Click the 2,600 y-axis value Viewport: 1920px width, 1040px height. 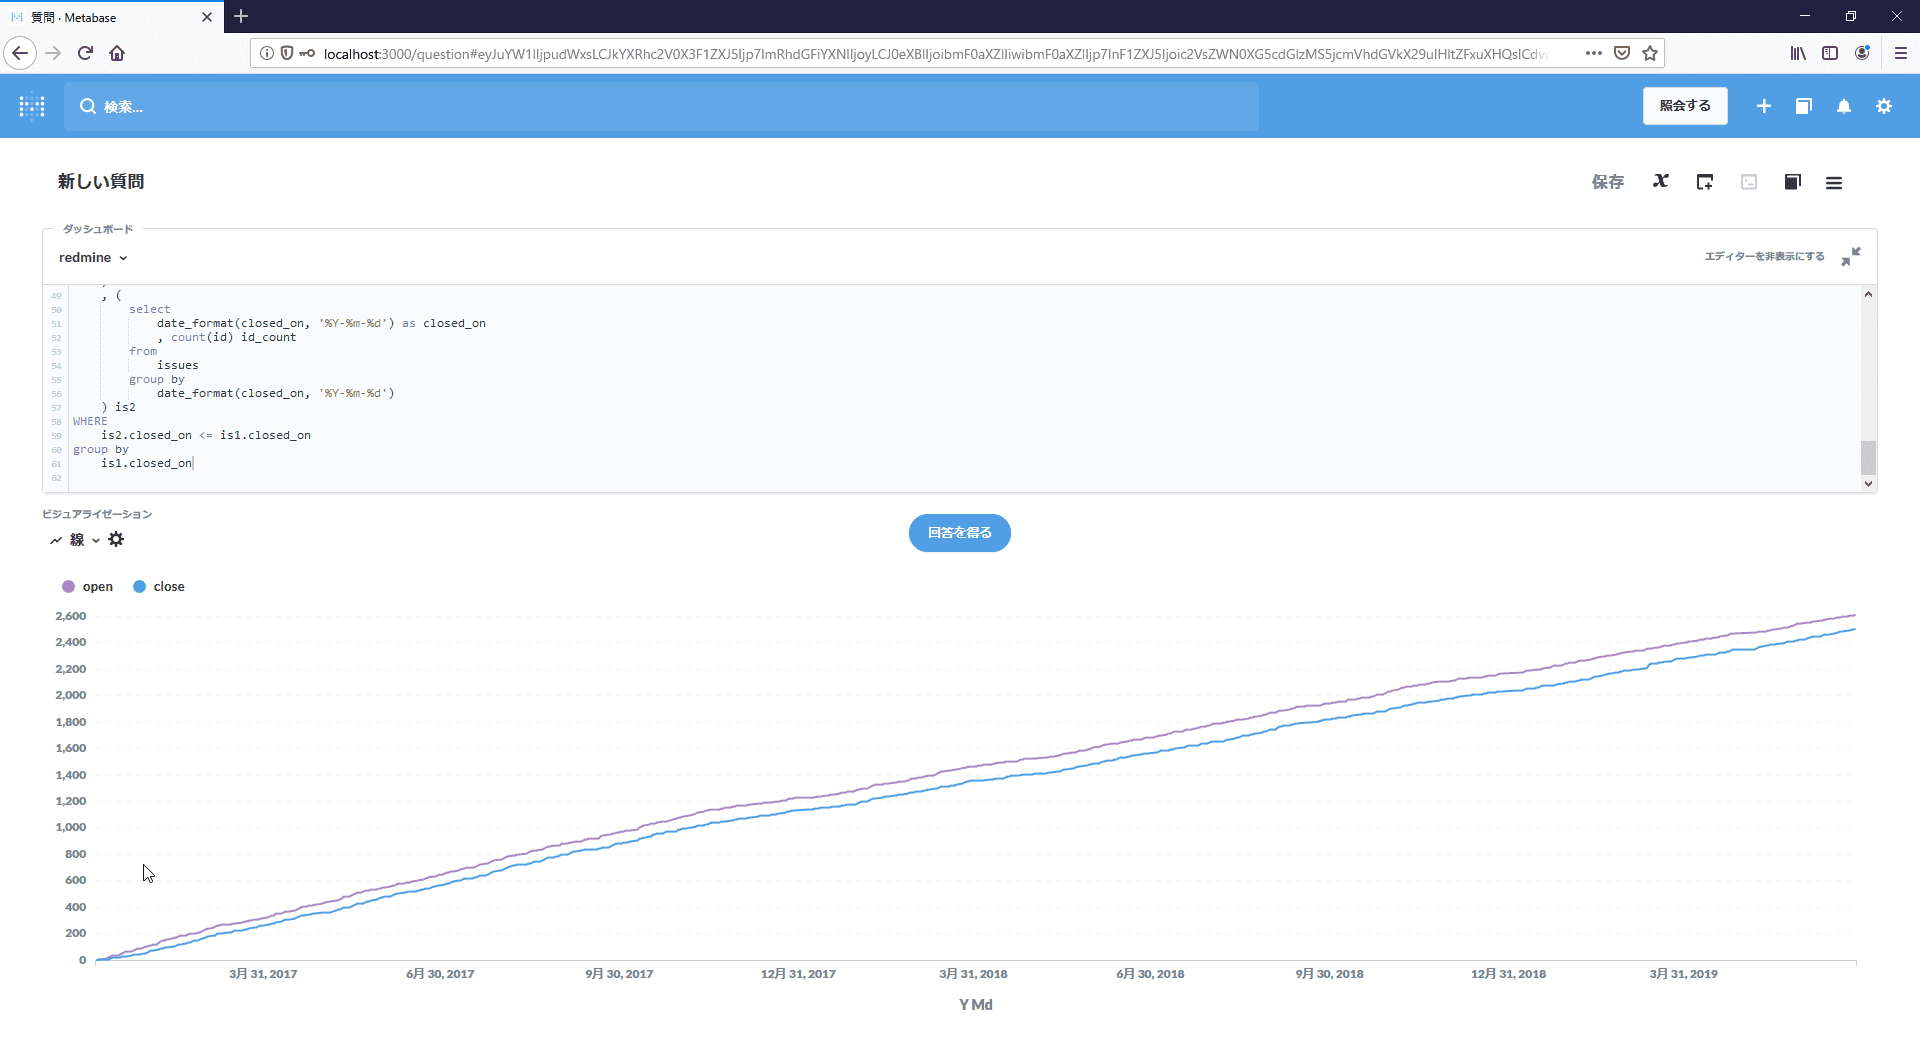[x=71, y=616]
